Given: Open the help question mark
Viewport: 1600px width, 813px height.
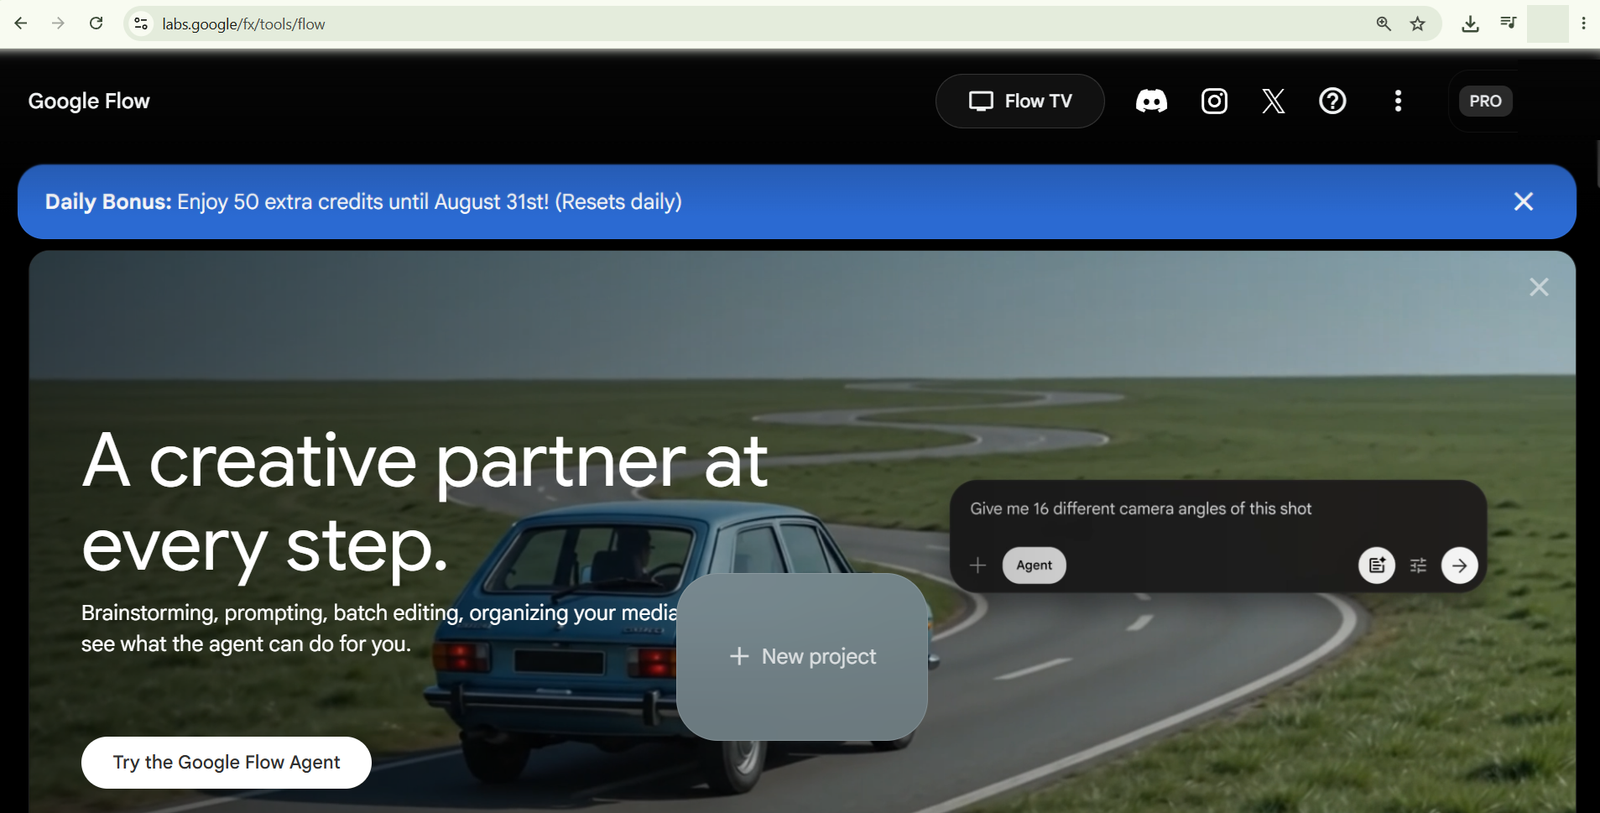Looking at the screenshot, I should point(1332,101).
